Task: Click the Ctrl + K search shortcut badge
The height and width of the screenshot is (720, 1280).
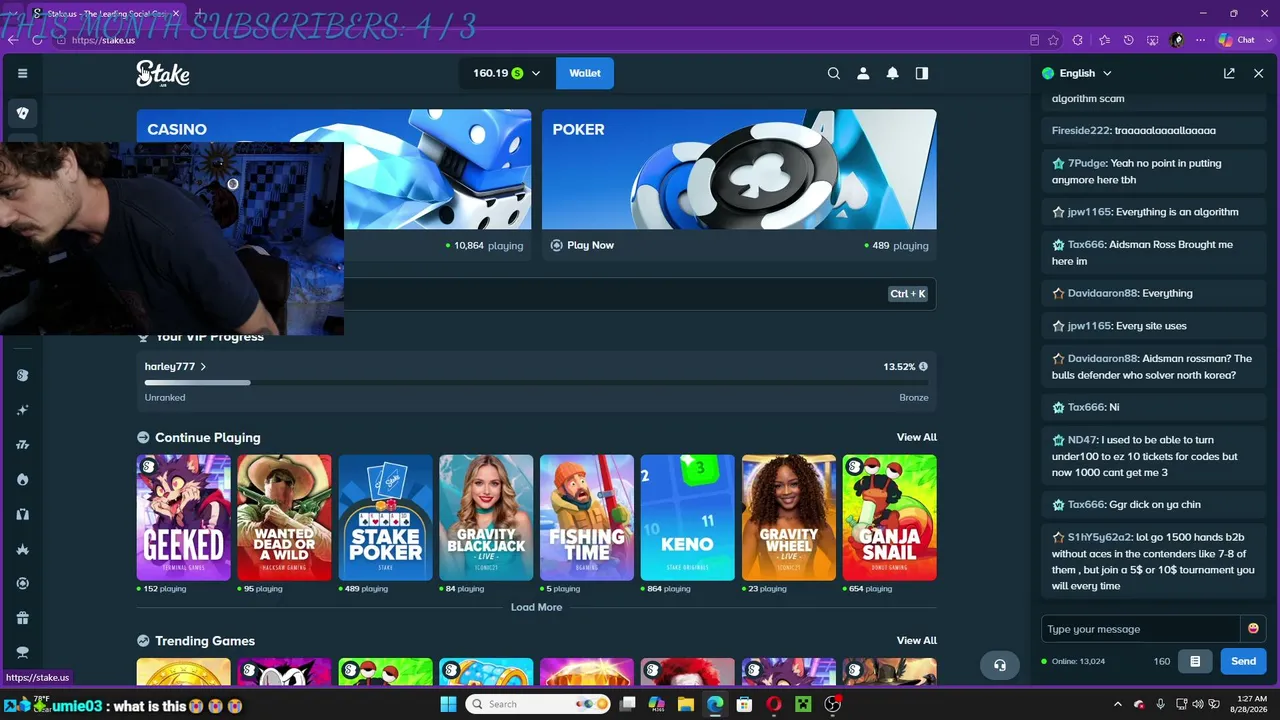Action: [908, 294]
